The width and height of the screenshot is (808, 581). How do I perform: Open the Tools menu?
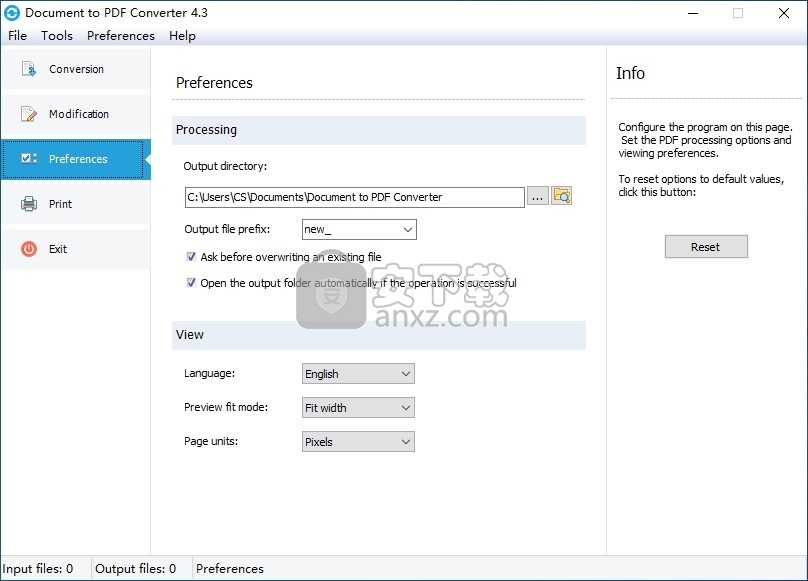pyautogui.click(x=57, y=36)
